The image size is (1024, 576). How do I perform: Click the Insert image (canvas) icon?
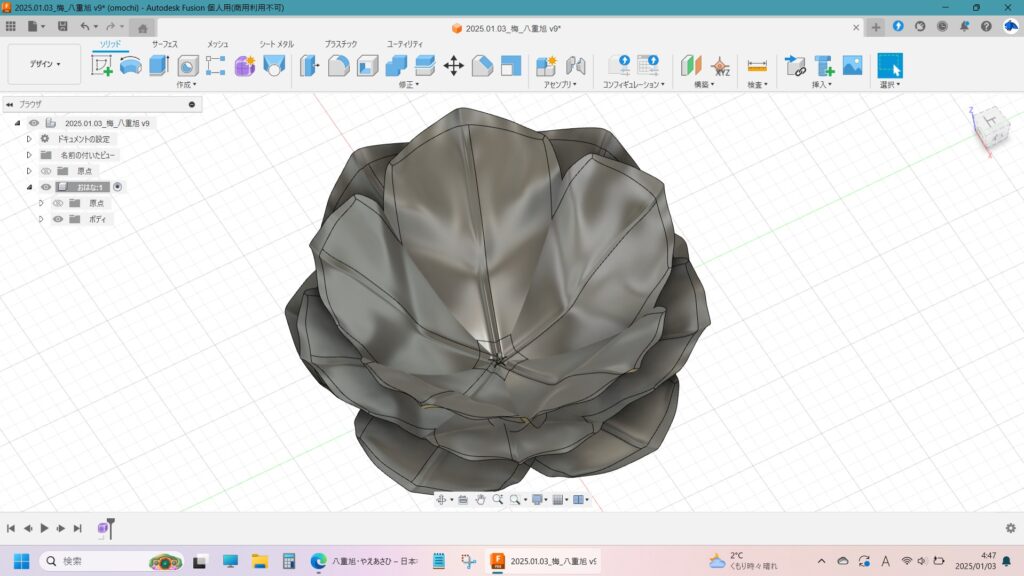852,66
